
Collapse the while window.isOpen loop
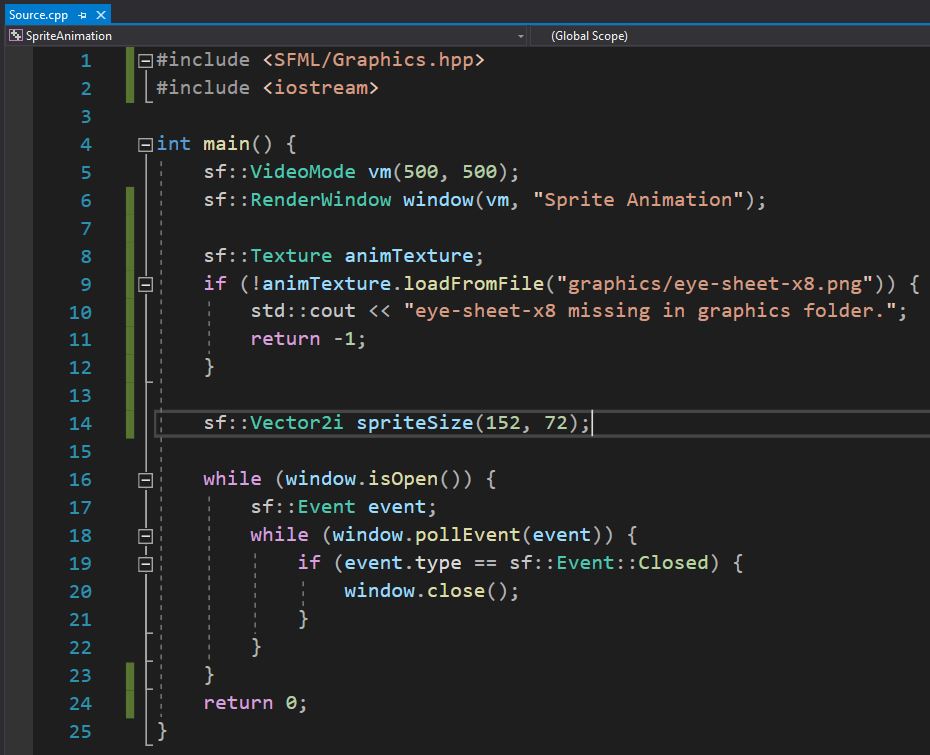pos(144,479)
